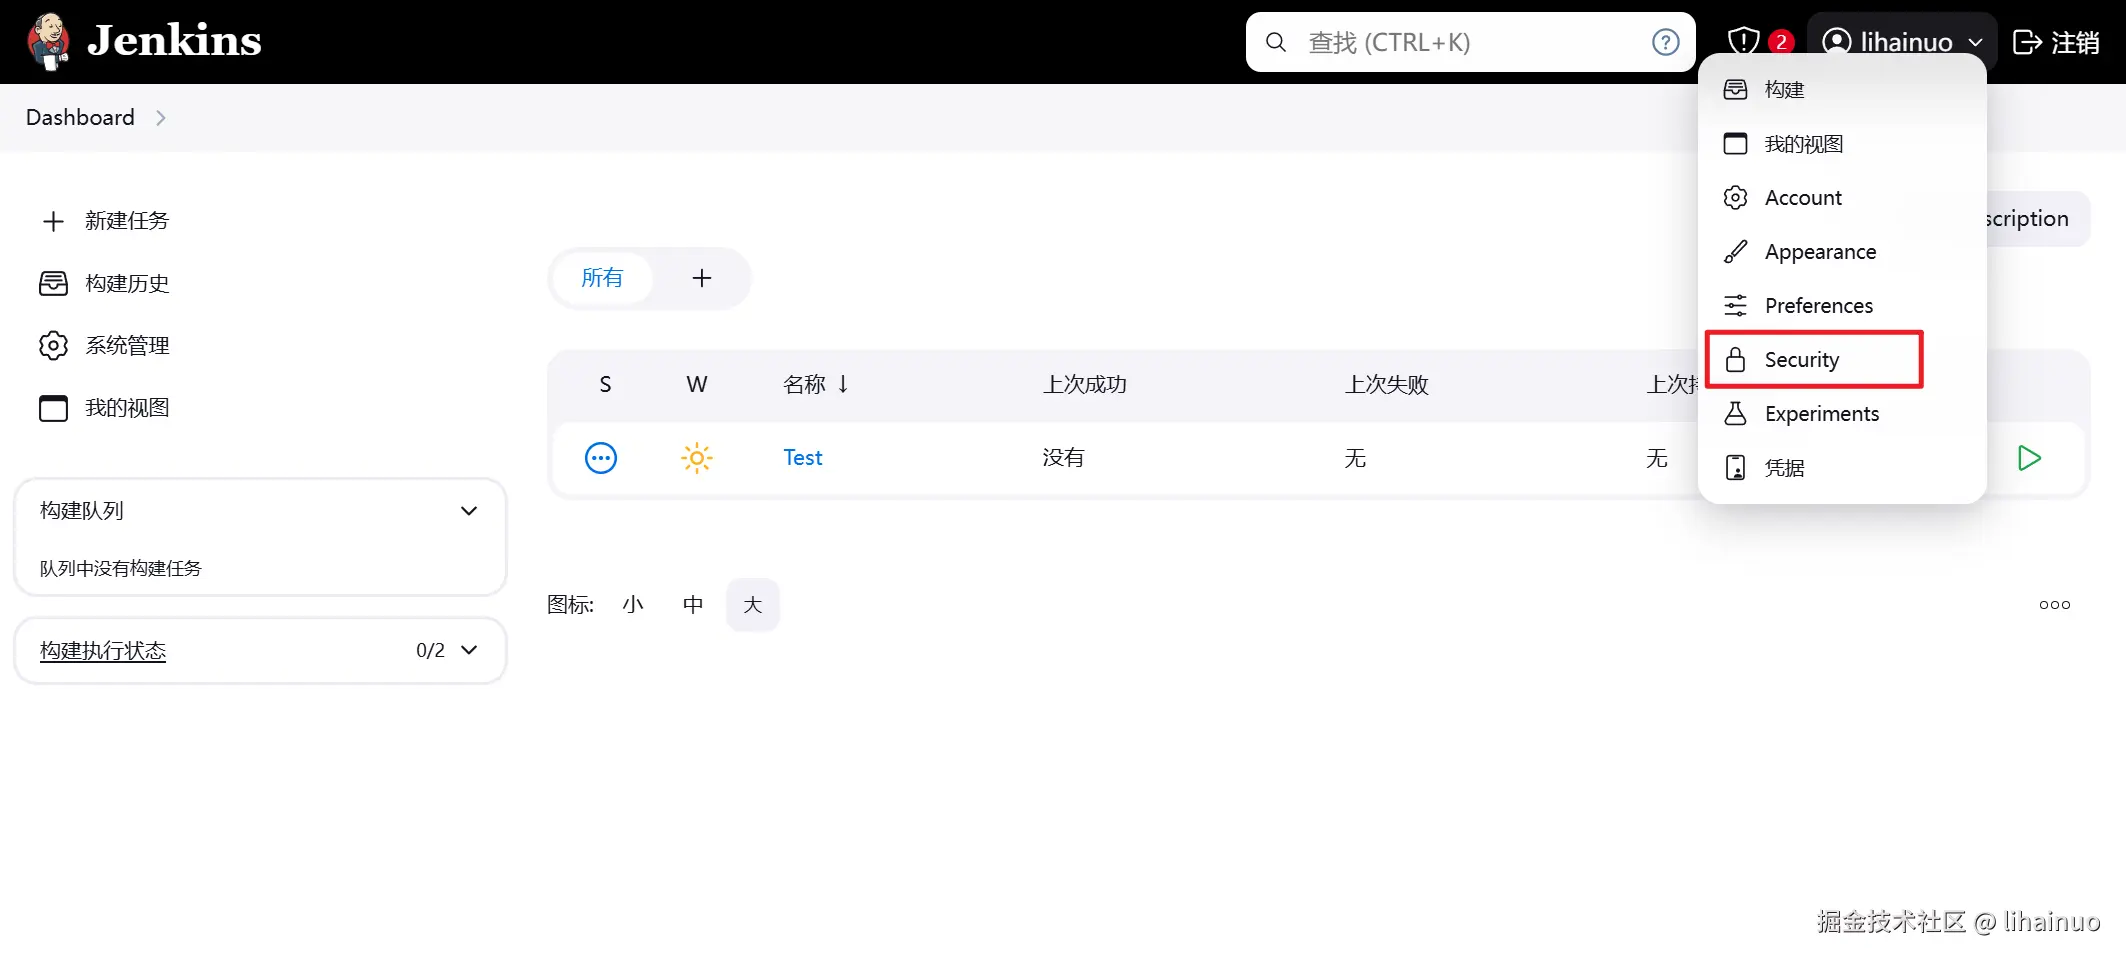This screenshot has width=2126, height=961.
Task: Click the weather health icon for Test
Action: coord(696,458)
